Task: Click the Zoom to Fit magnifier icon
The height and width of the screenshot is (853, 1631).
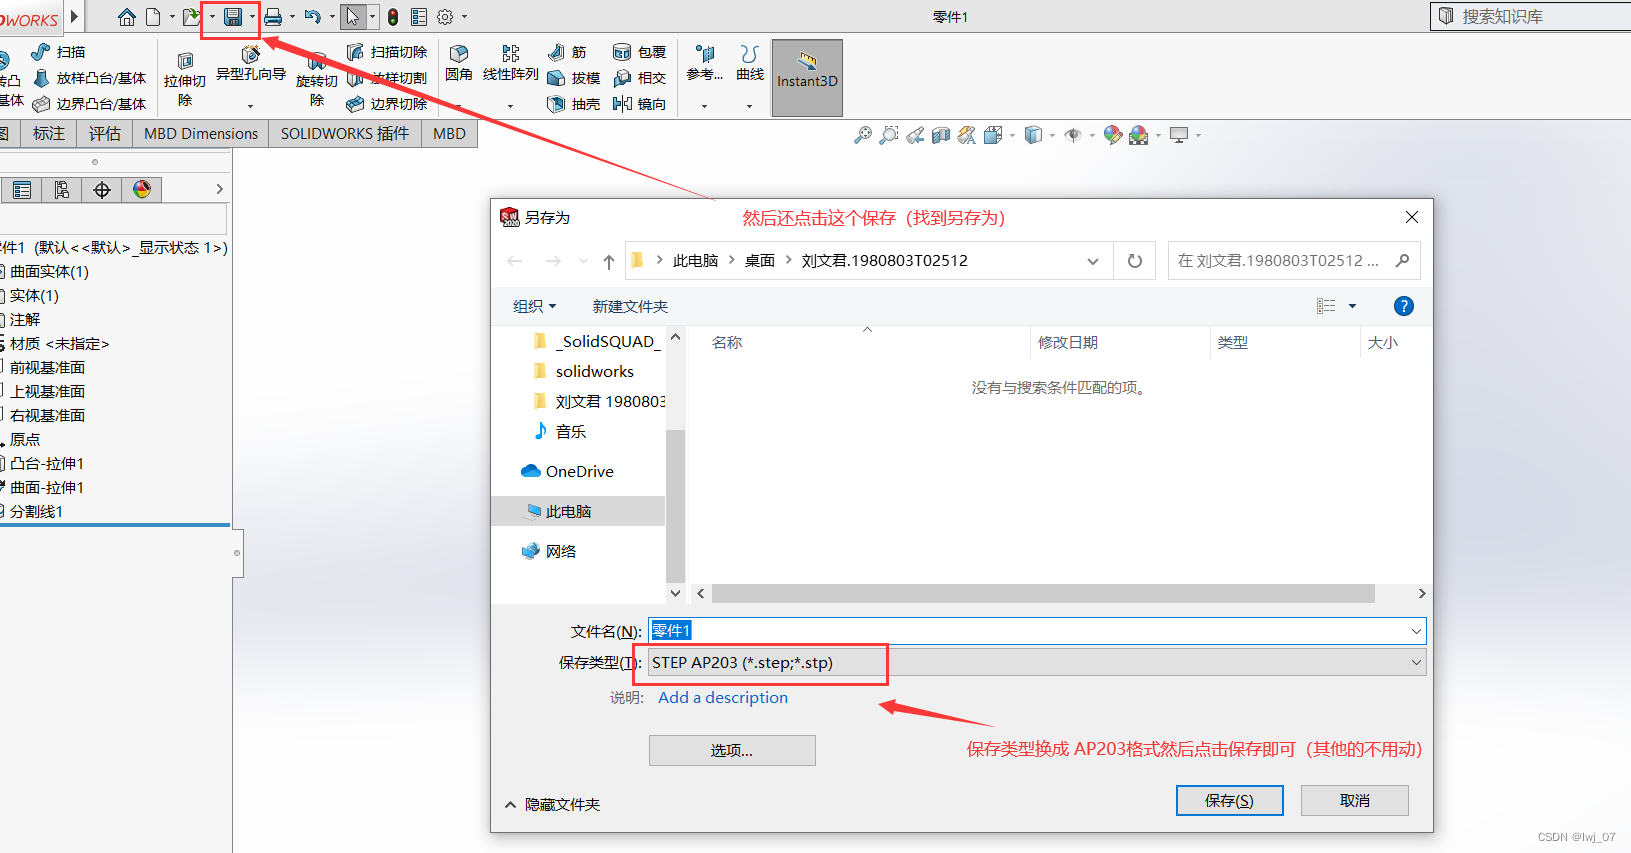Action: [x=862, y=135]
